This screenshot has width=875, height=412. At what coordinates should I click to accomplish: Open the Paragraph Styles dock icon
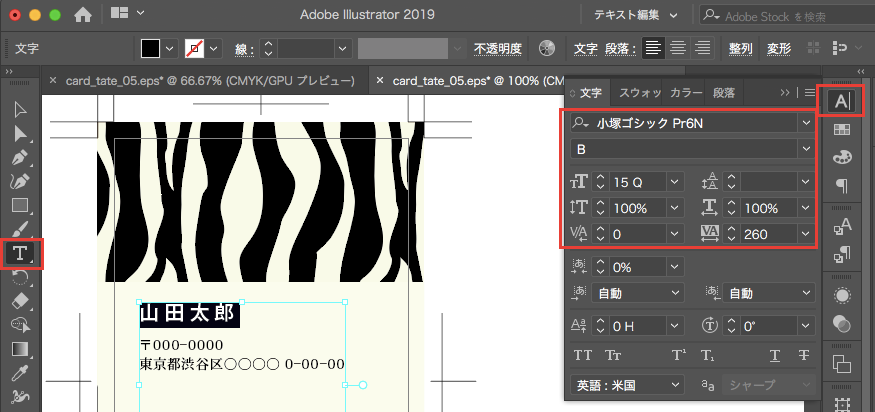[842, 255]
